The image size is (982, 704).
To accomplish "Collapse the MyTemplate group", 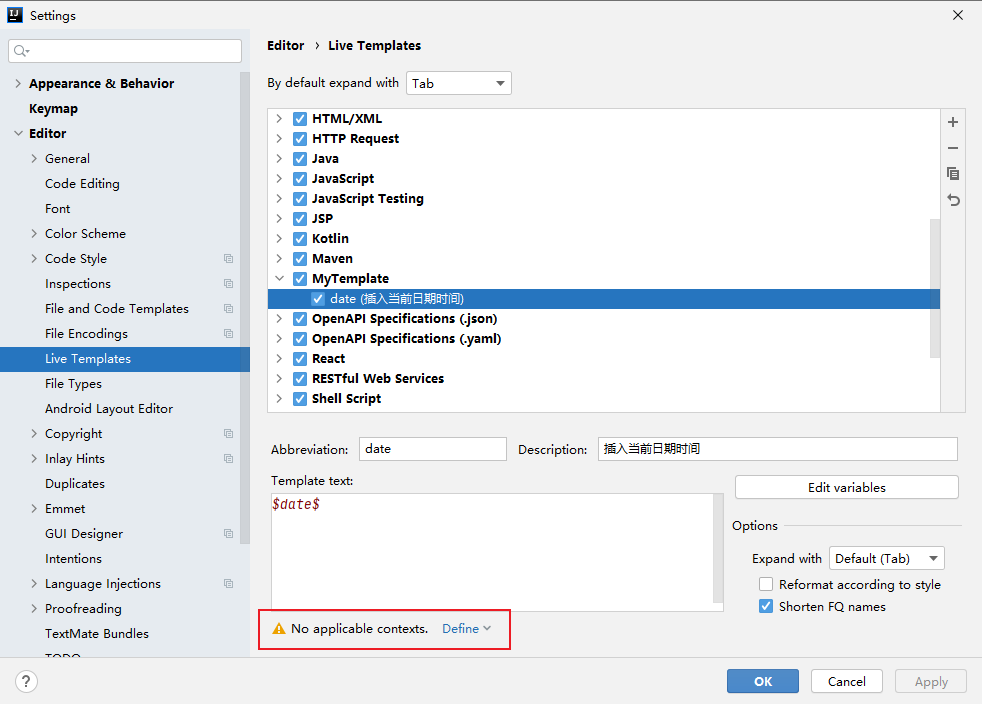I will pos(279,279).
